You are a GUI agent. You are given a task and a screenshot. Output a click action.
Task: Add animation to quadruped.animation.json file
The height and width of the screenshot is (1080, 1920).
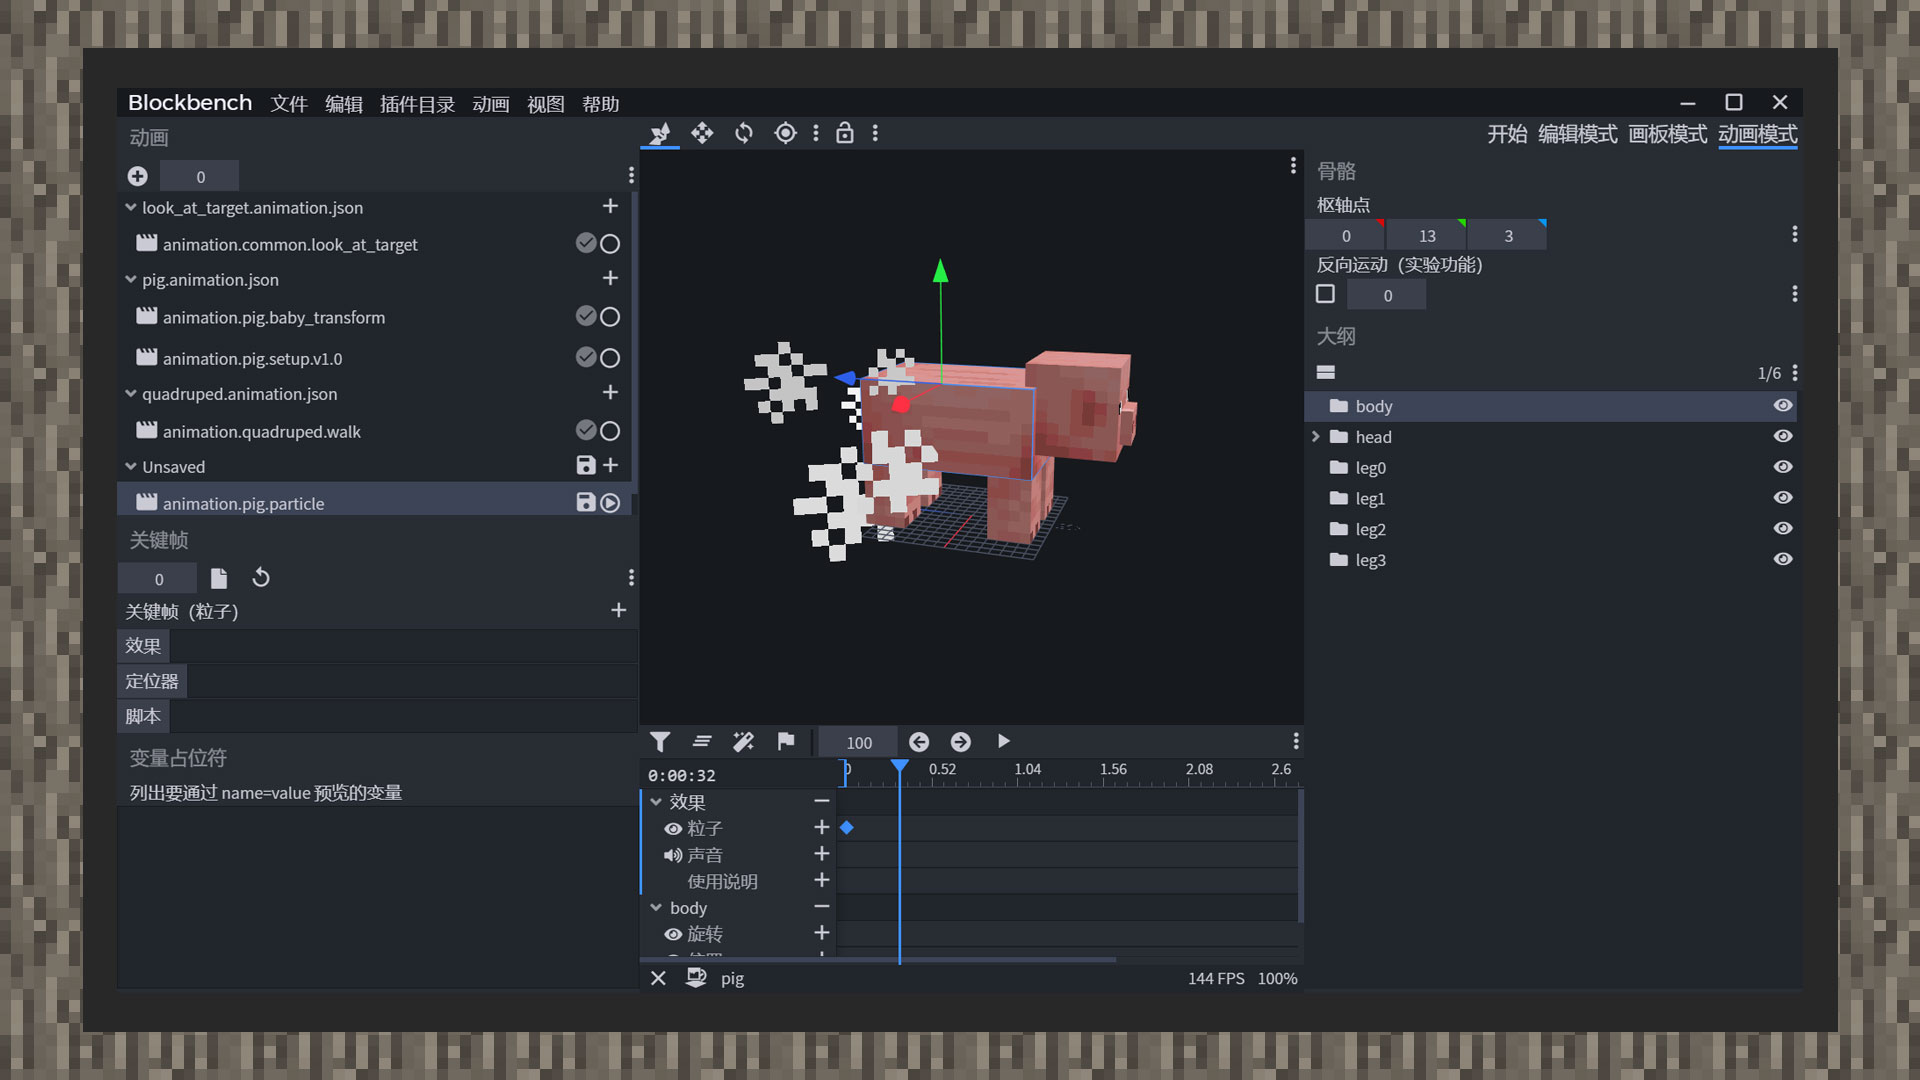coord(610,392)
